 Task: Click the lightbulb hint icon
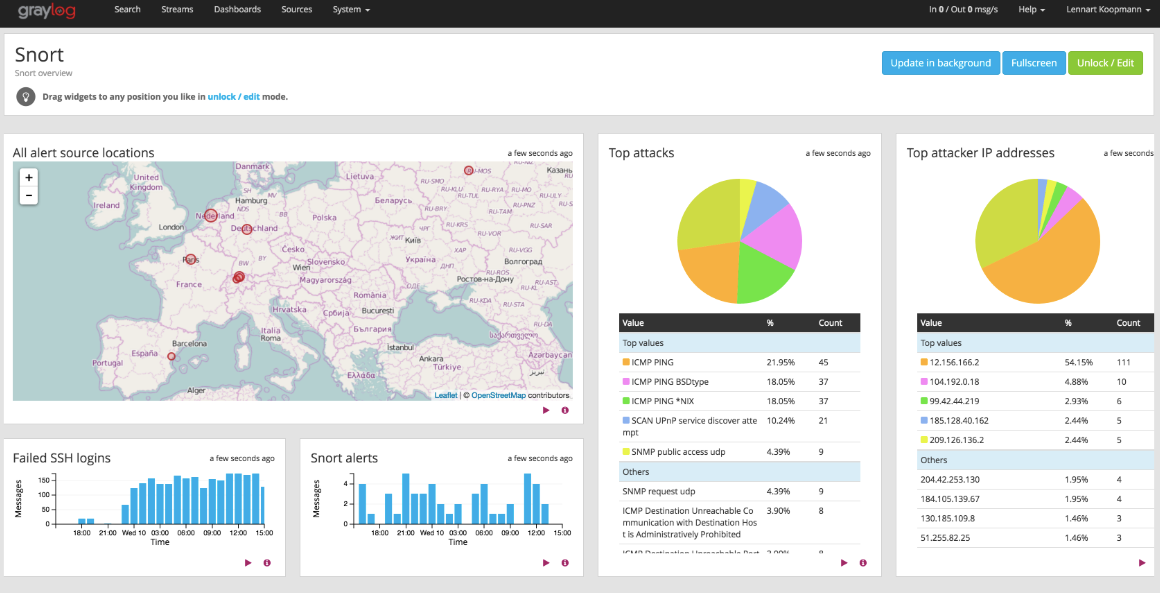pos(26,97)
